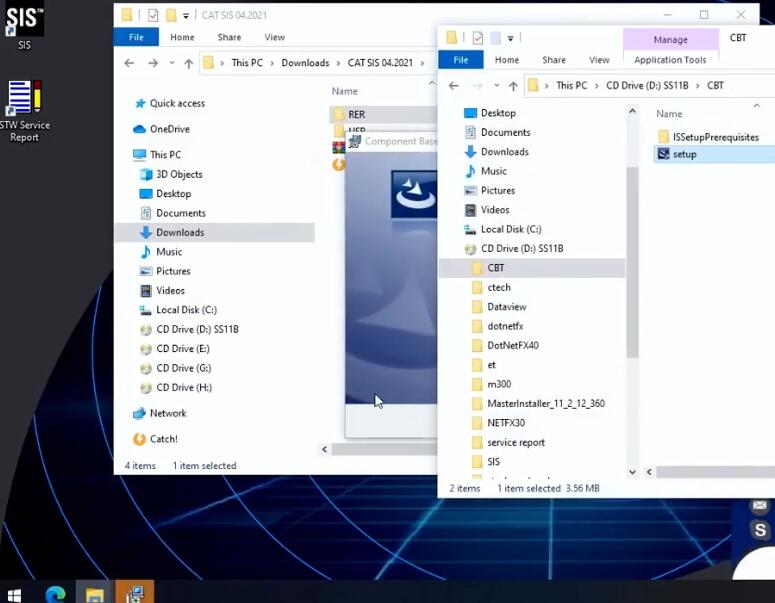Launch Microsoft Edge from the taskbar
This screenshot has width=775, height=603.
click(x=55, y=594)
